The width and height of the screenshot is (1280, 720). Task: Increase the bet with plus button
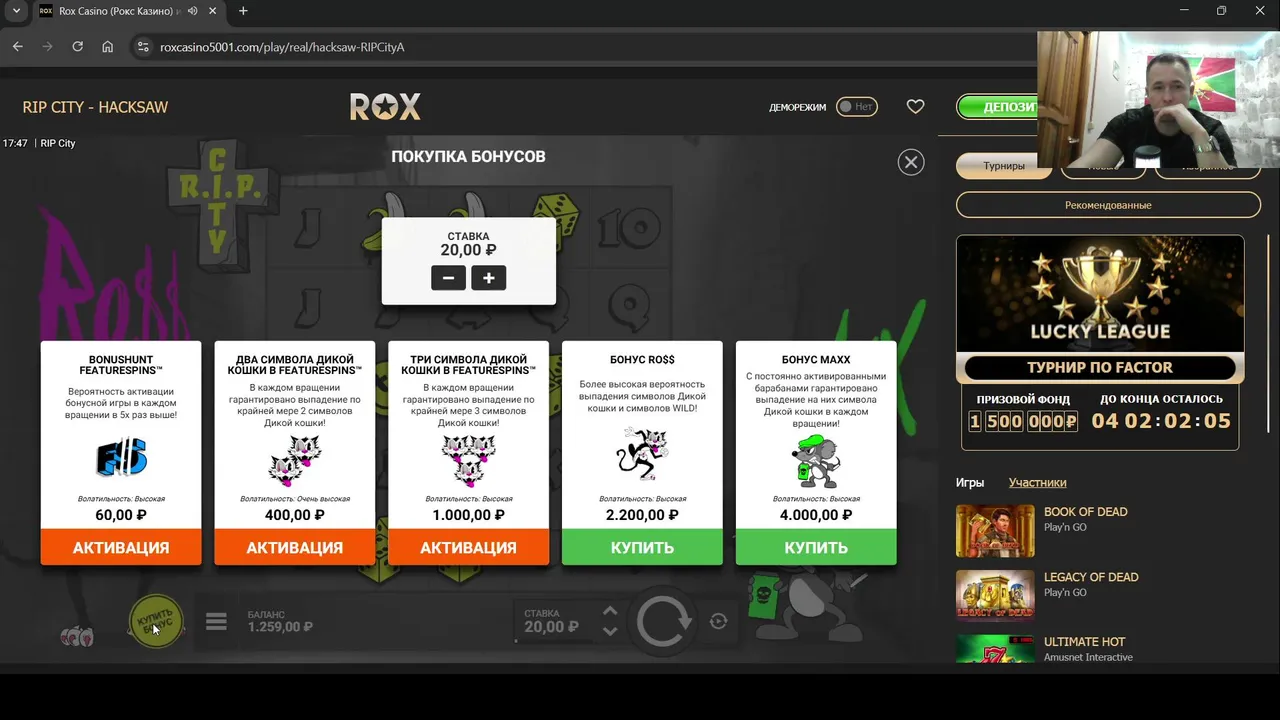point(489,278)
